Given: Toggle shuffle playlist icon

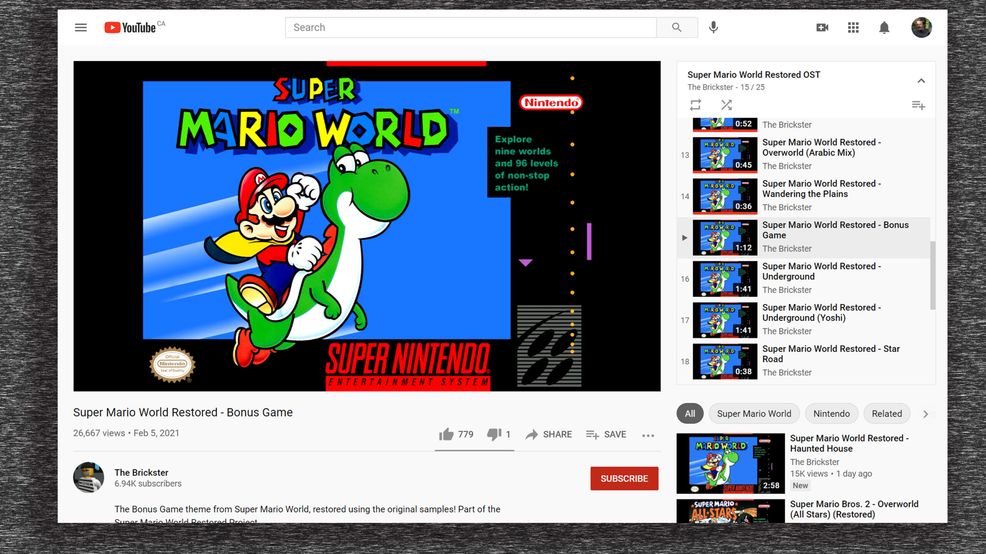Looking at the screenshot, I should pyautogui.click(x=726, y=105).
